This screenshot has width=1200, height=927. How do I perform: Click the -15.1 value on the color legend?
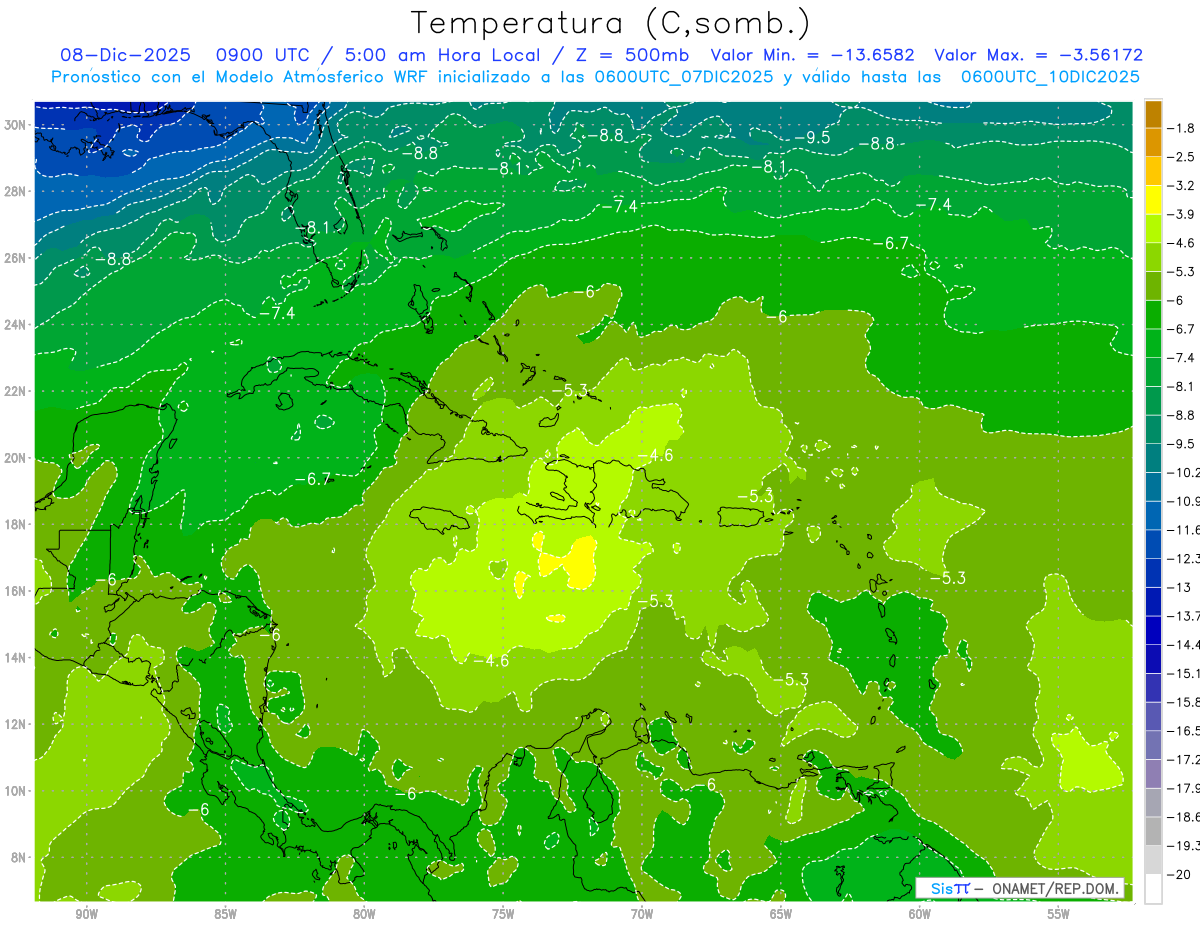tap(1183, 673)
